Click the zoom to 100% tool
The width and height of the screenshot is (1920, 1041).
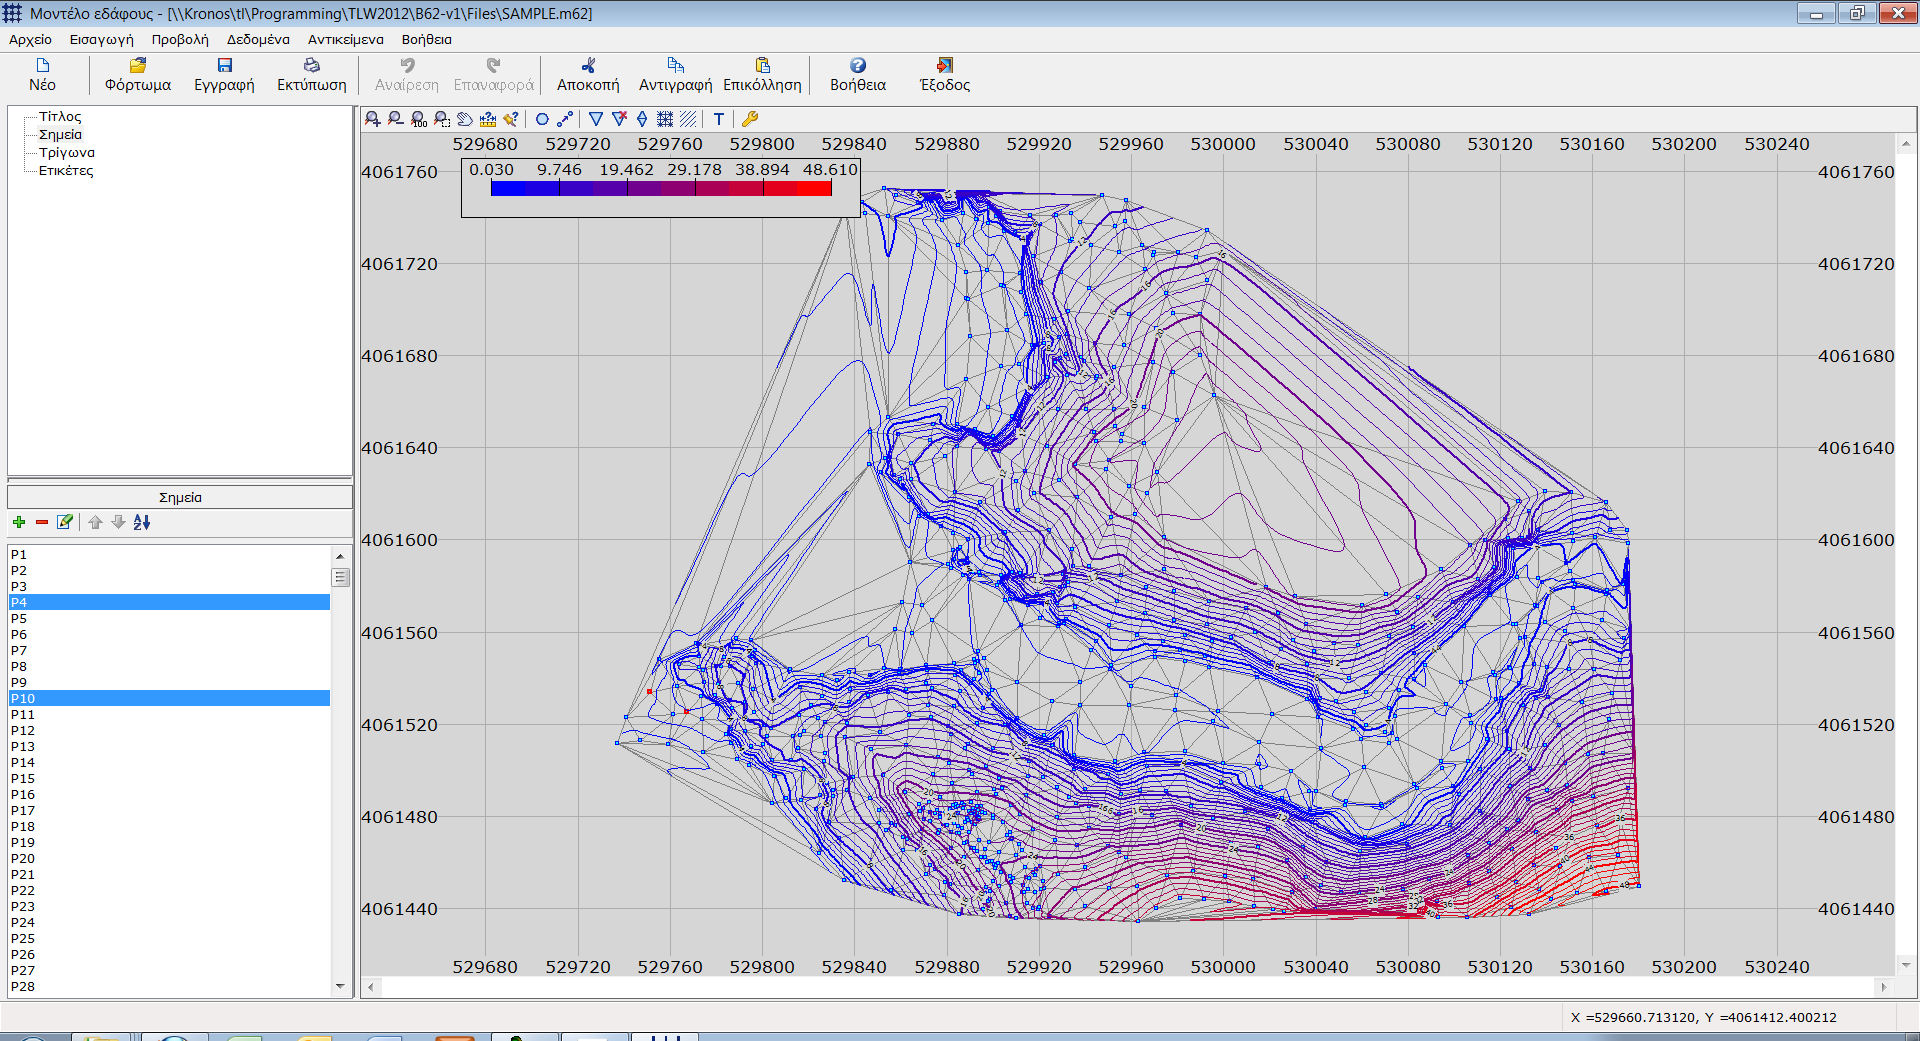click(x=419, y=119)
